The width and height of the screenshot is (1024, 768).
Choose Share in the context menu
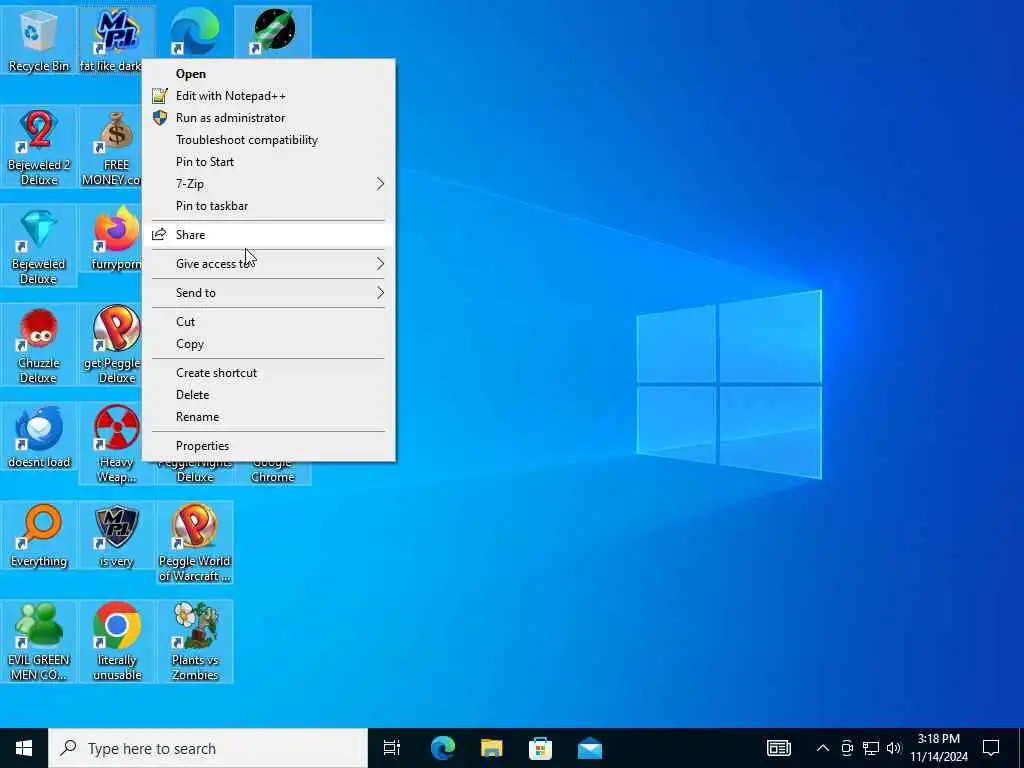pos(268,235)
